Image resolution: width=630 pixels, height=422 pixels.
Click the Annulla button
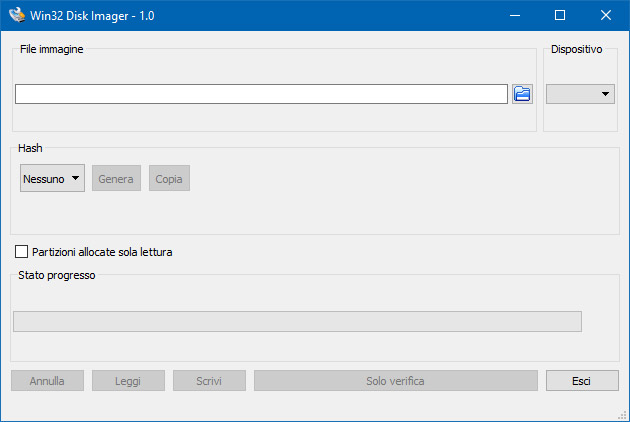(x=47, y=381)
